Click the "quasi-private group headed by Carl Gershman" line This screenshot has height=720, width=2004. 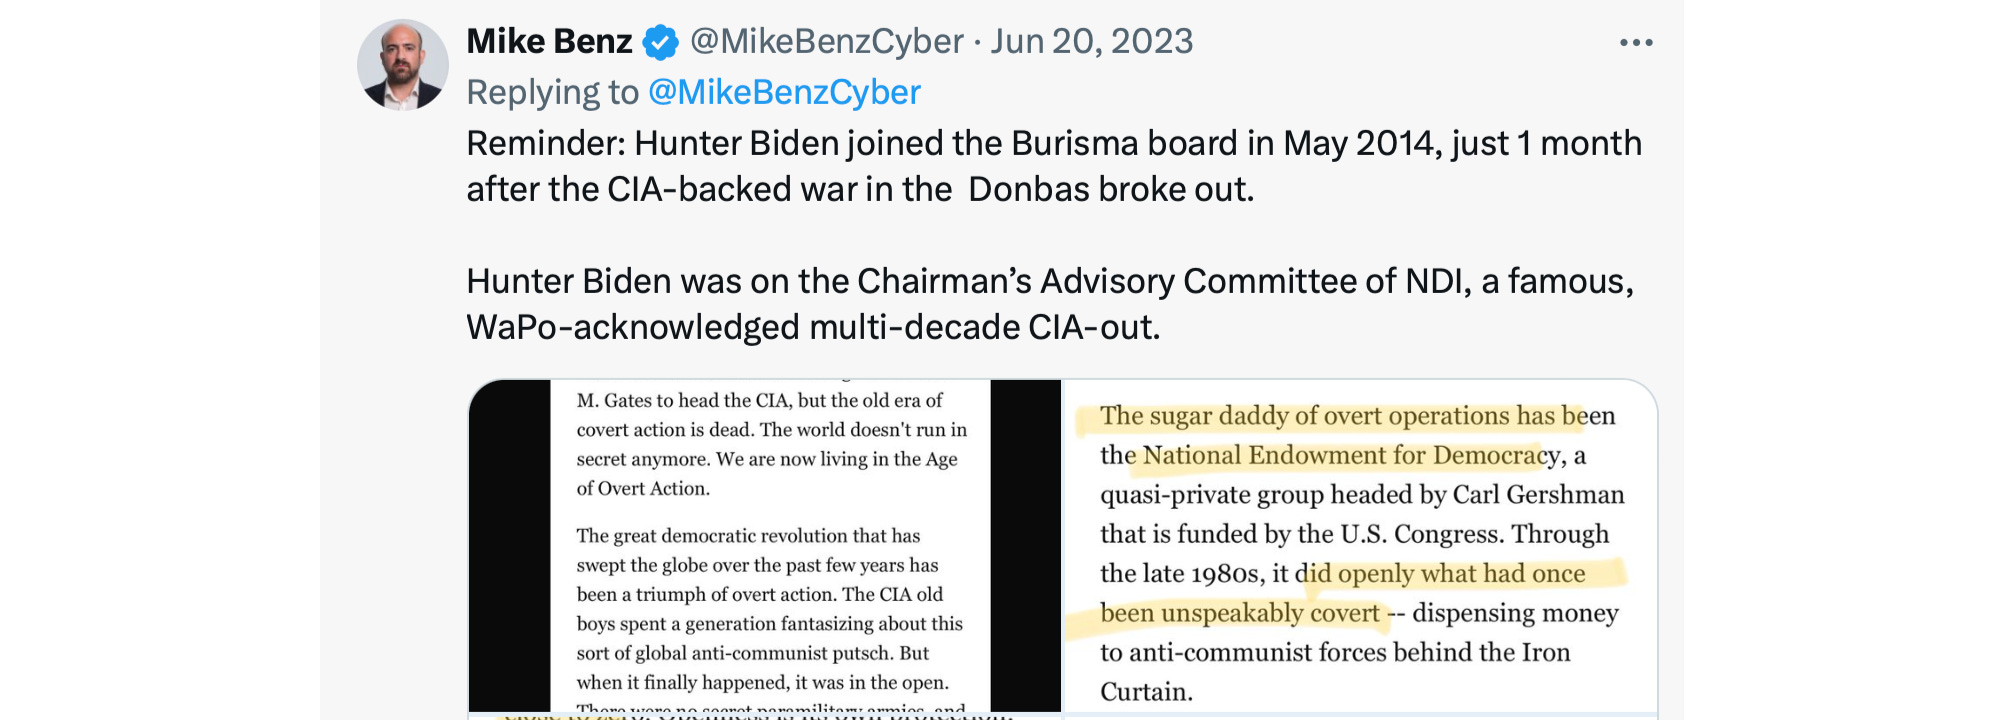coord(1361,495)
